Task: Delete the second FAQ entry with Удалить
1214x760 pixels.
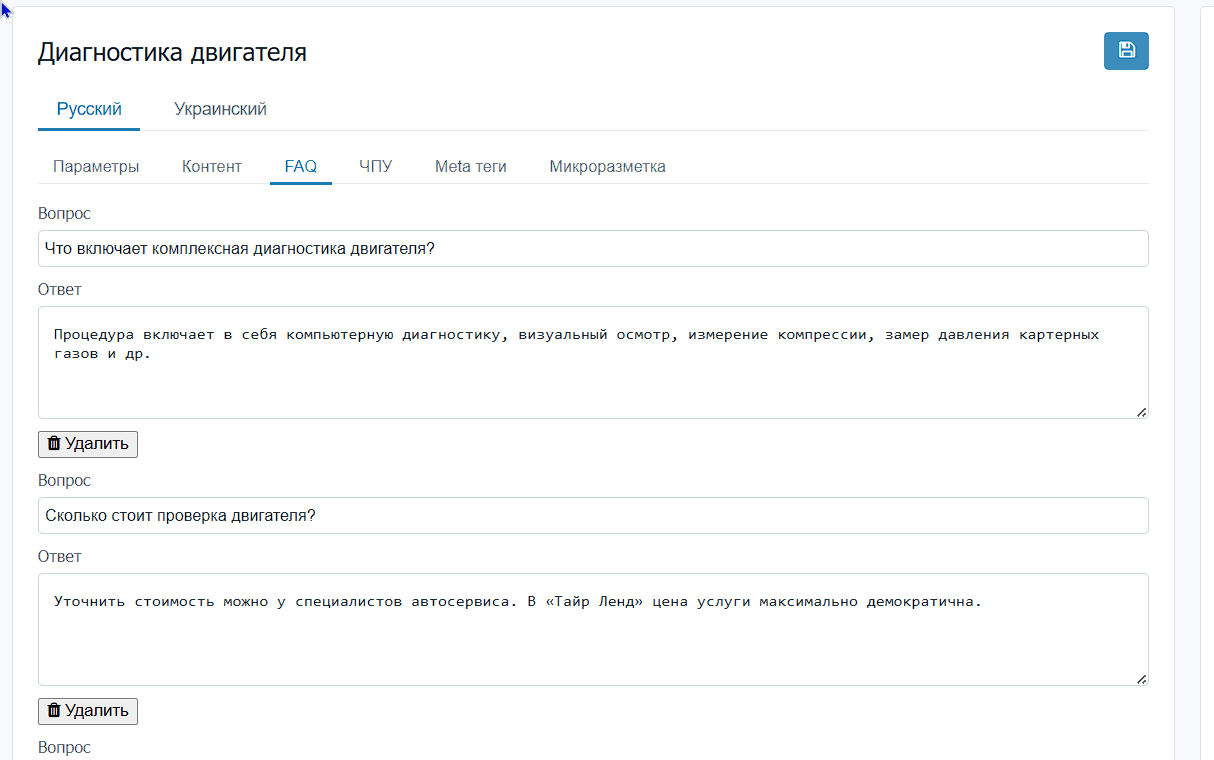Action: pyautogui.click(x=88, y=711)
